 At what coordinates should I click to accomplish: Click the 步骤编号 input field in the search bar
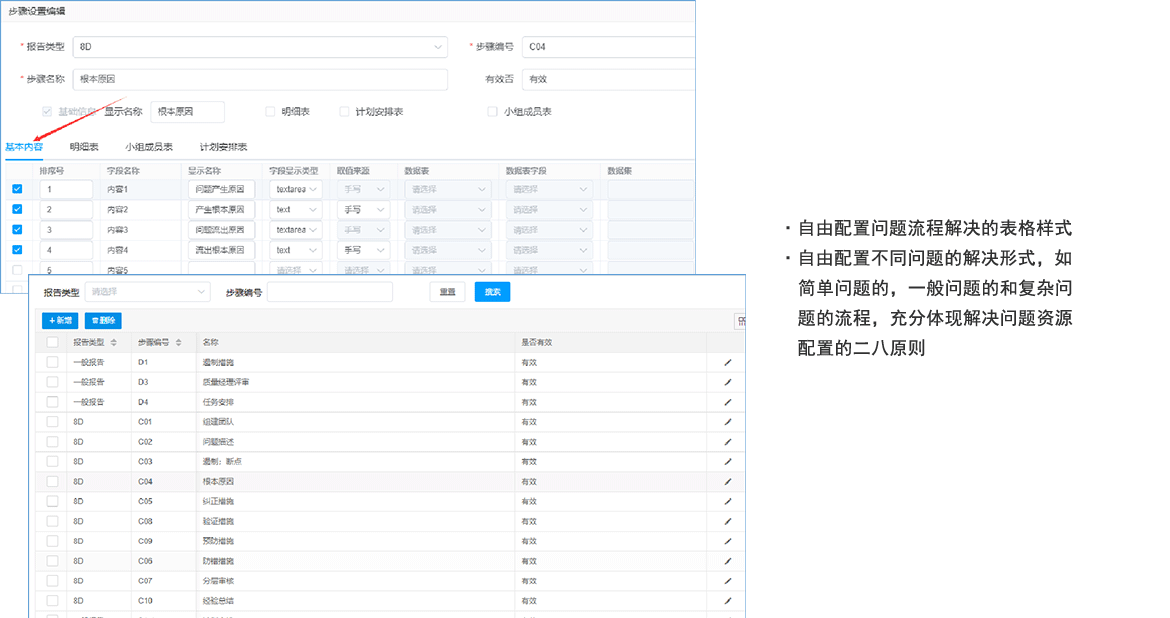[330, 291]
